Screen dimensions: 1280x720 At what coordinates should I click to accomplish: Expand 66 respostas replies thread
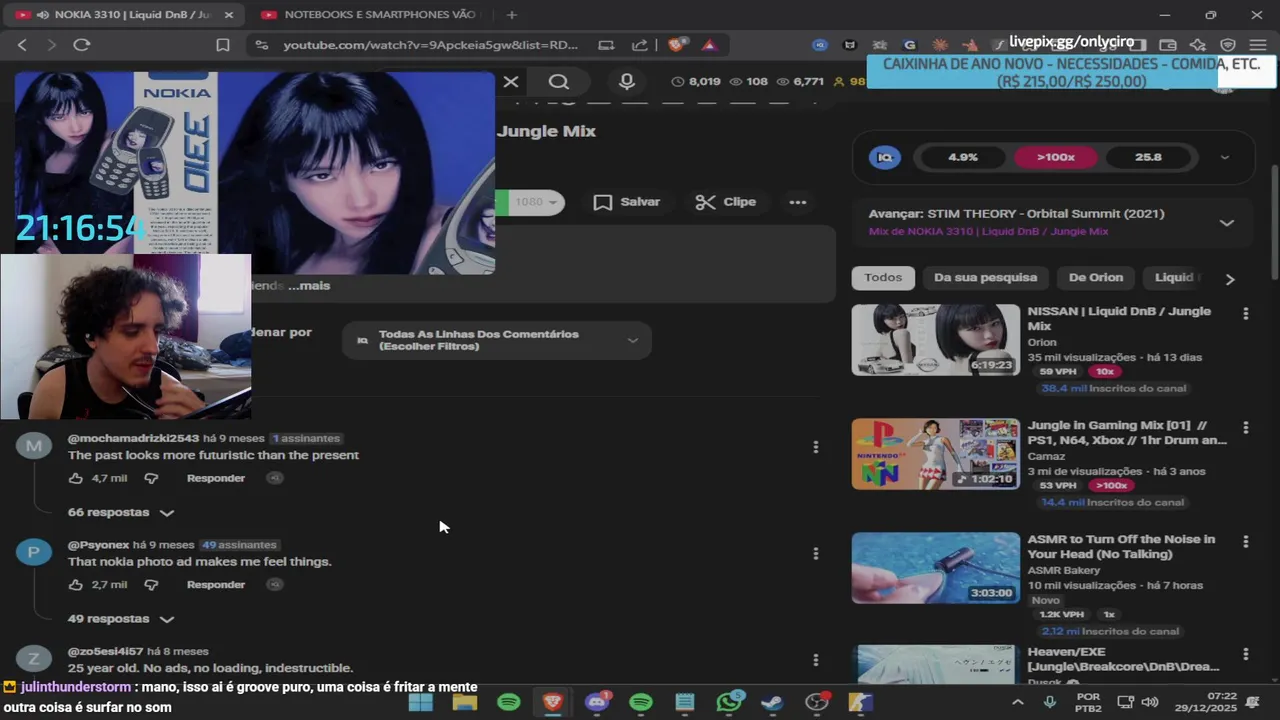tap(121, 512)
